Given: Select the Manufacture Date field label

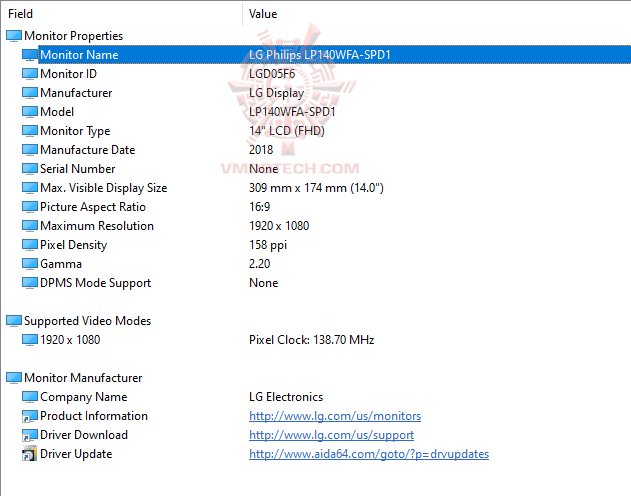Looking at the screenshot, I should [x=88, y=150].
